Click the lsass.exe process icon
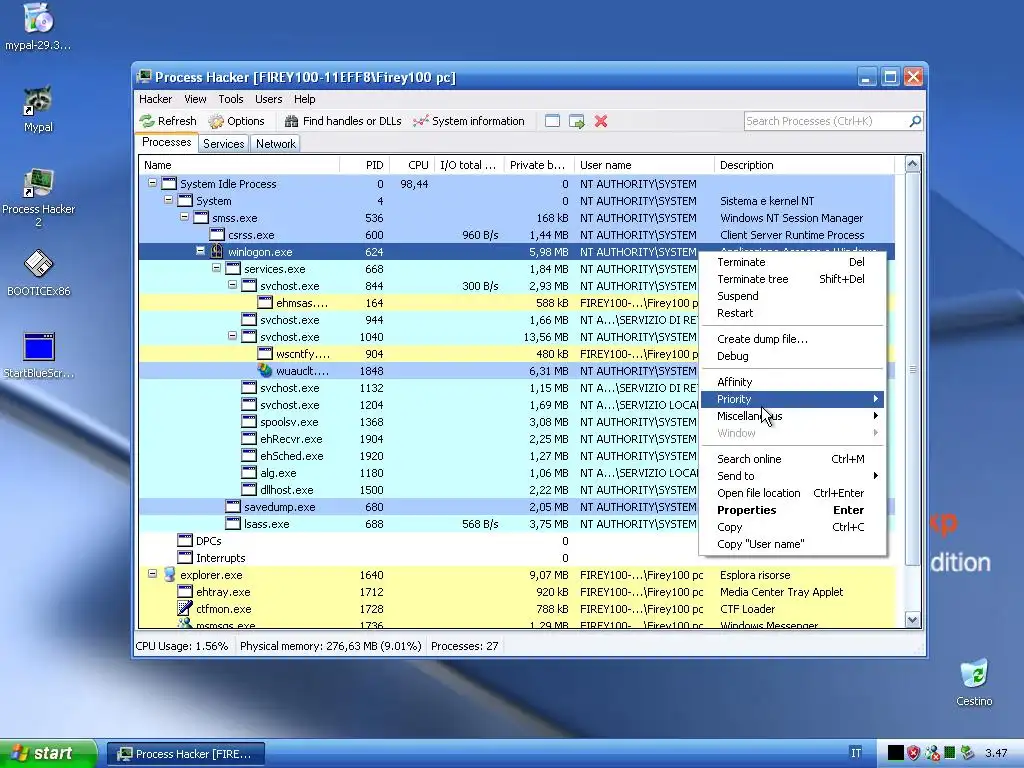Screen dimensions: 1024x768 (x=232, y=524)
